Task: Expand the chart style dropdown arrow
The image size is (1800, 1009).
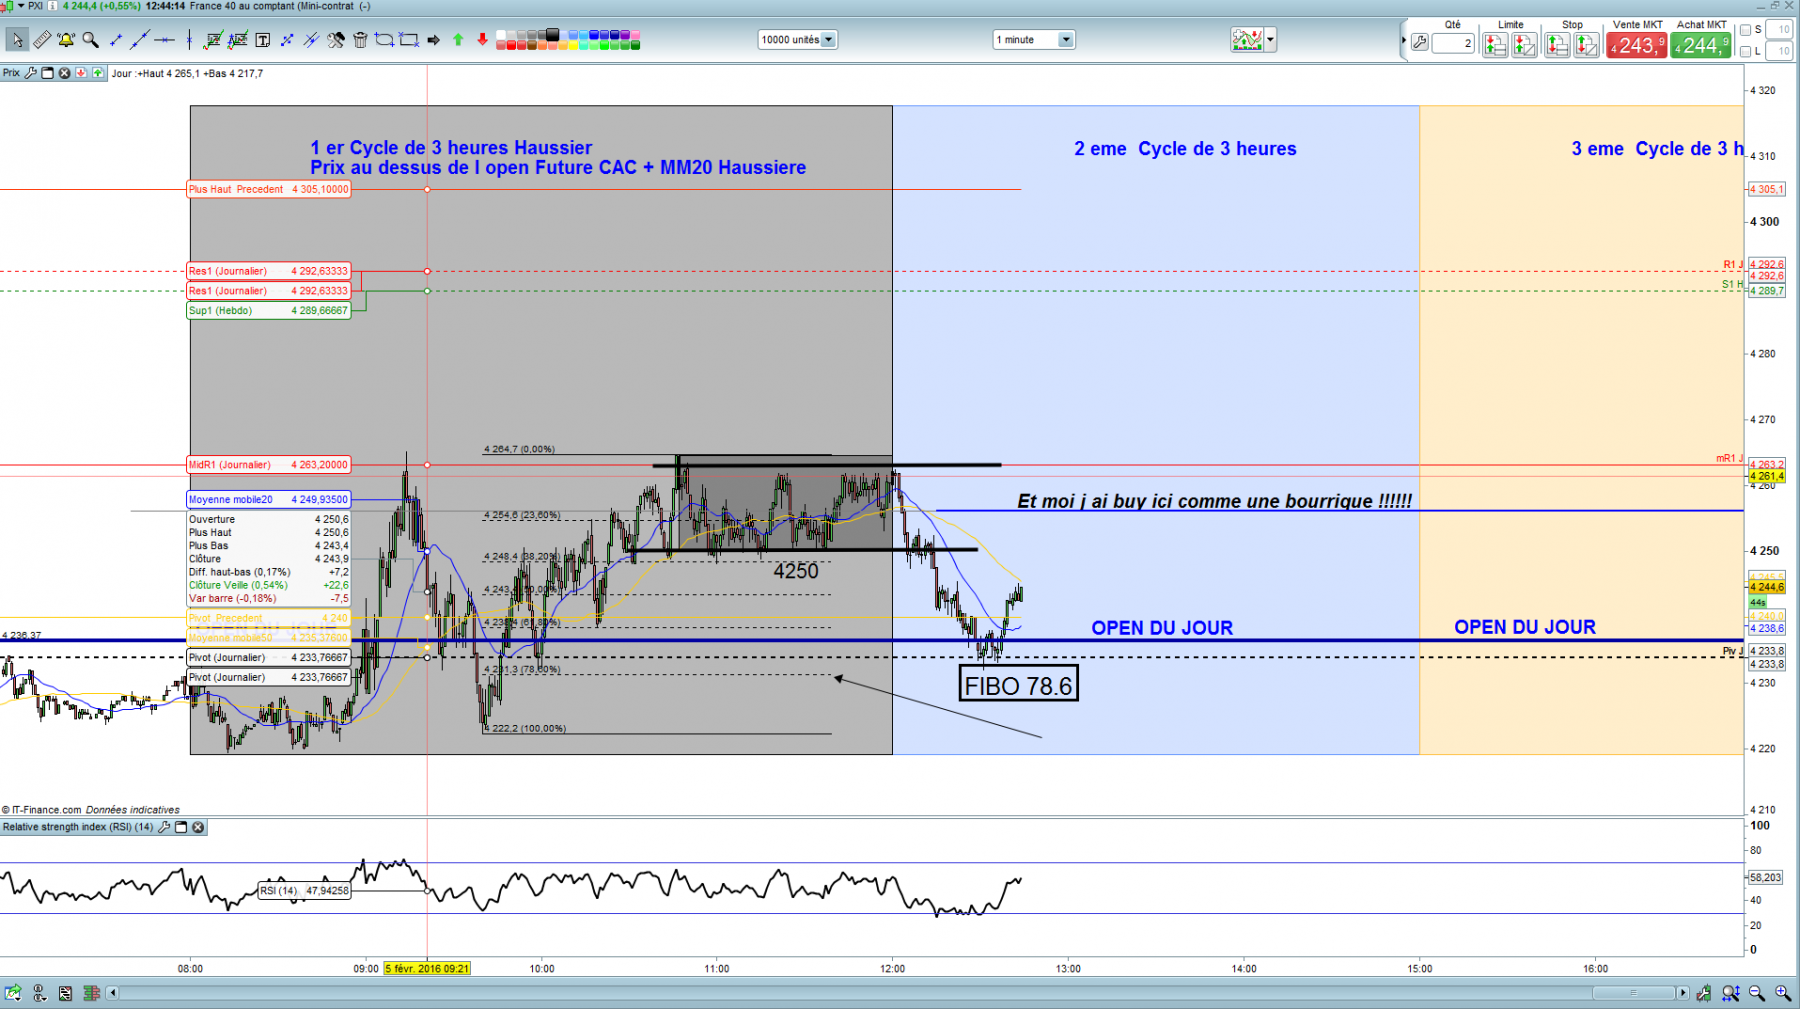Action: [x=1271, y=40]
